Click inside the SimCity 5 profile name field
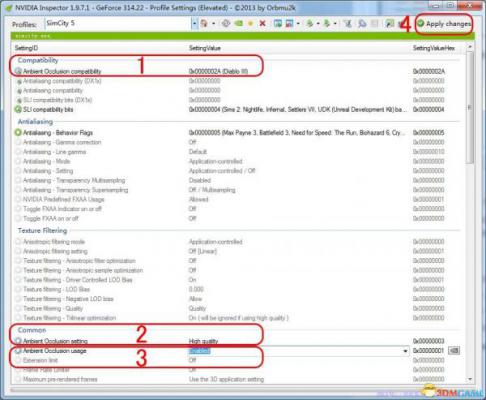 point(118,23)
